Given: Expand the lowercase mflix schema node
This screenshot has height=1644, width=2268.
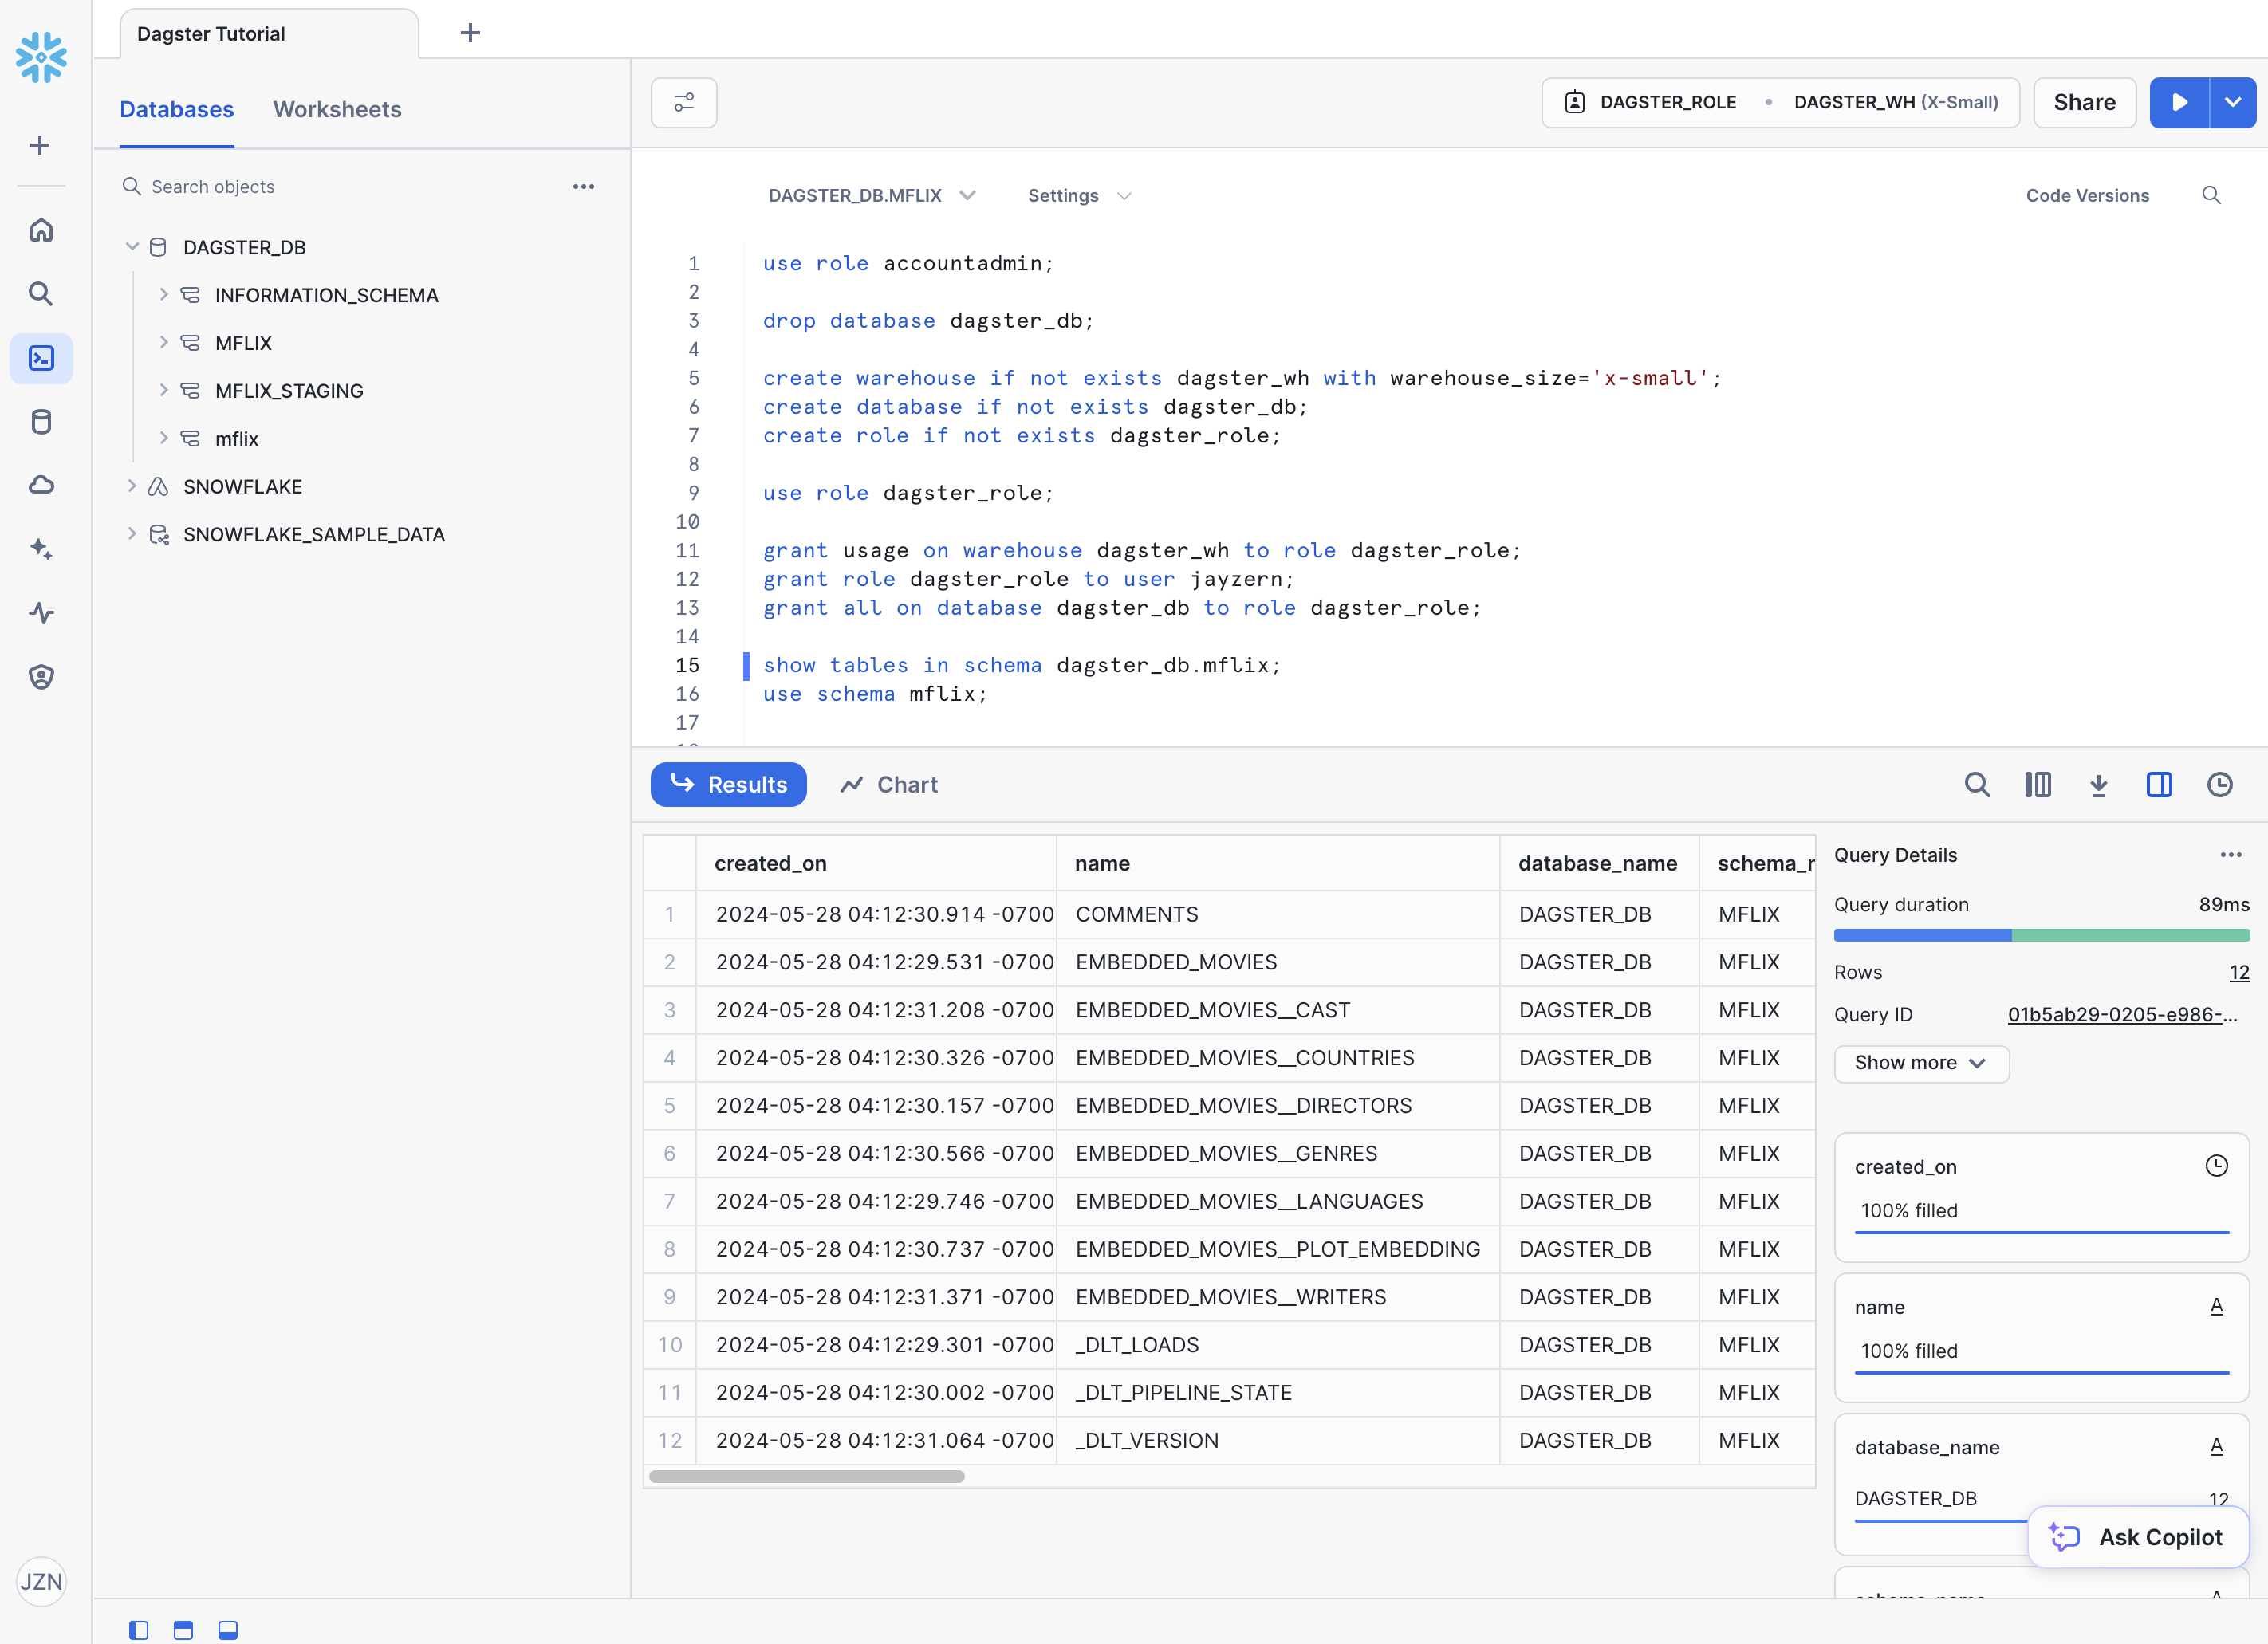Looking at the screenshot, I should (164, 439).
